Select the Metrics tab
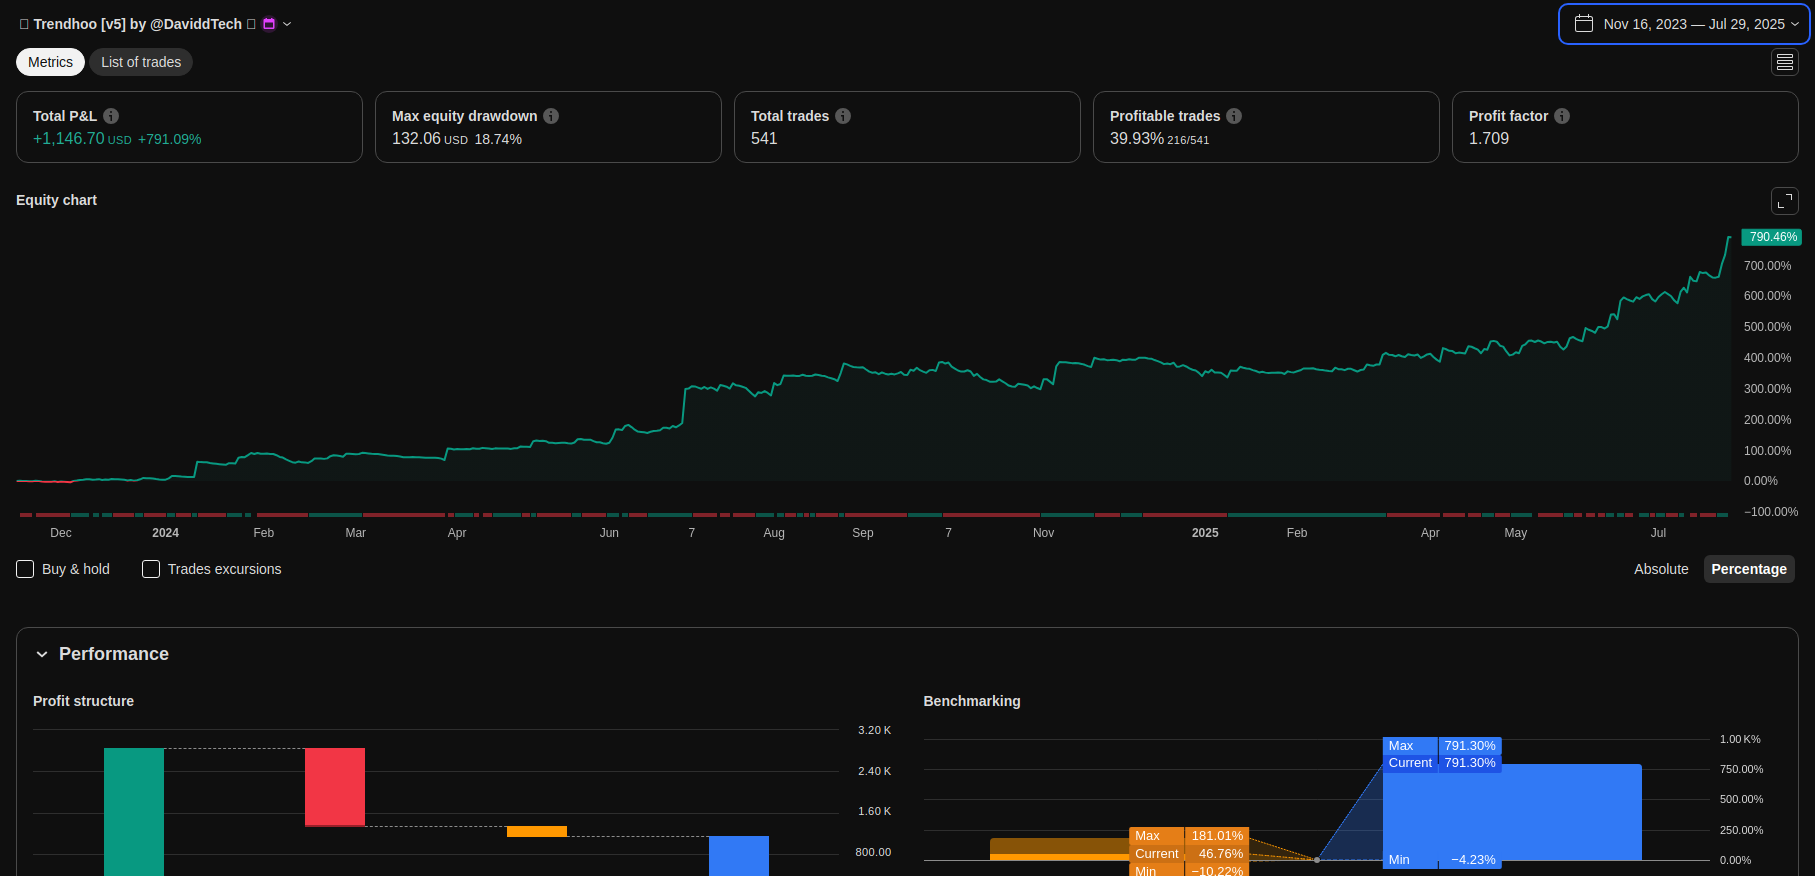Viewport: 1815px width, 876px height. coord(50,62)
